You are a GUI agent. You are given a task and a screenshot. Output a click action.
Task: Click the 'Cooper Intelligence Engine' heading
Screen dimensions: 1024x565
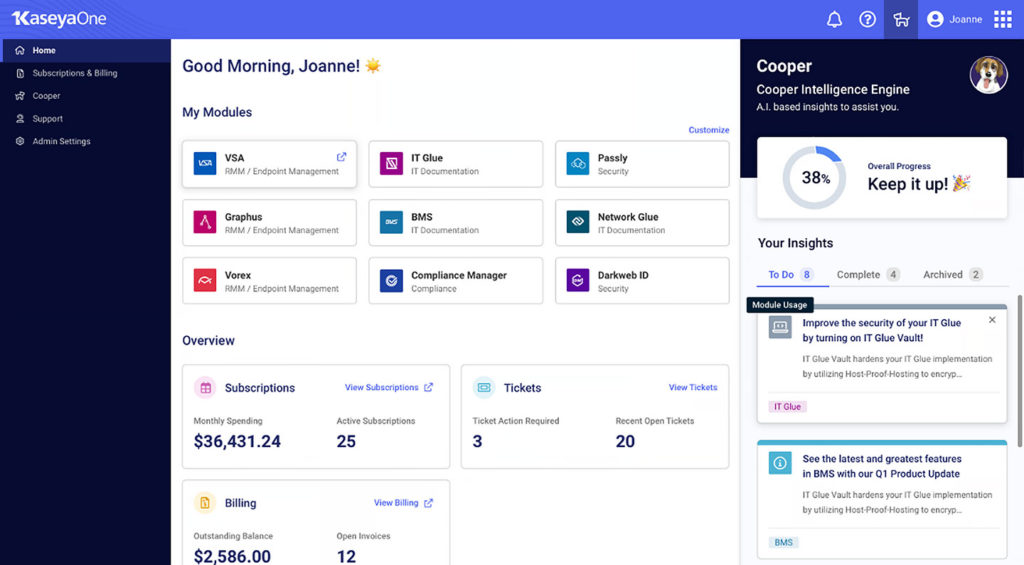coord(833,89)
